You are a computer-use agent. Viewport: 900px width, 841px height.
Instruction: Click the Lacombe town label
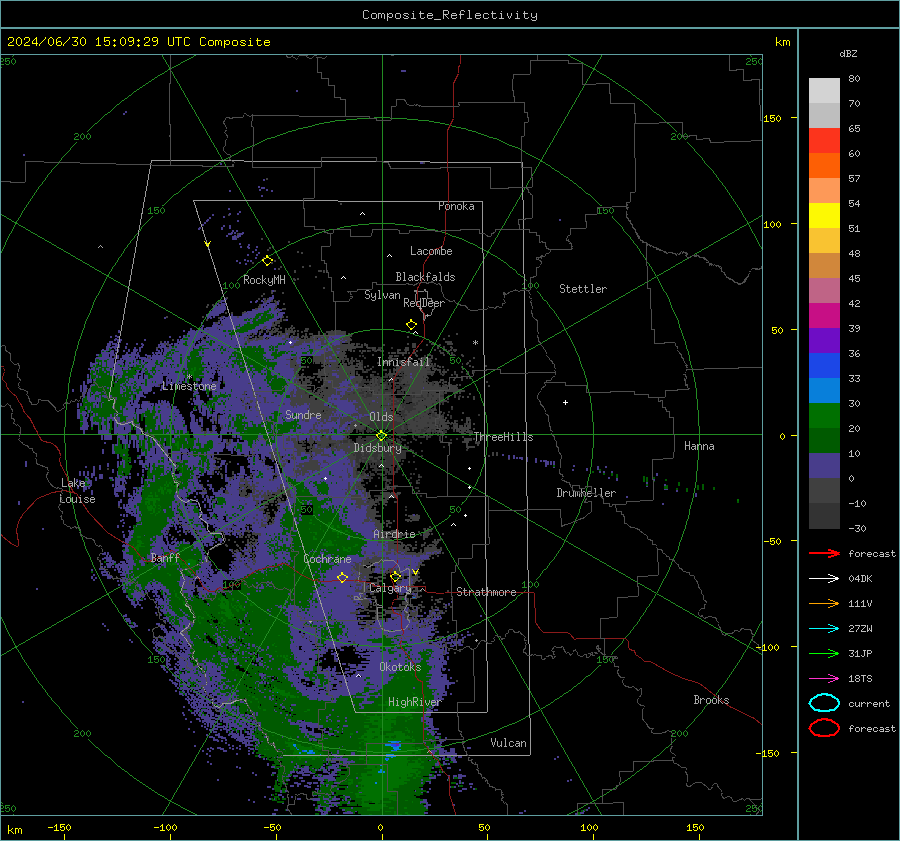click(x=431, y=251)
